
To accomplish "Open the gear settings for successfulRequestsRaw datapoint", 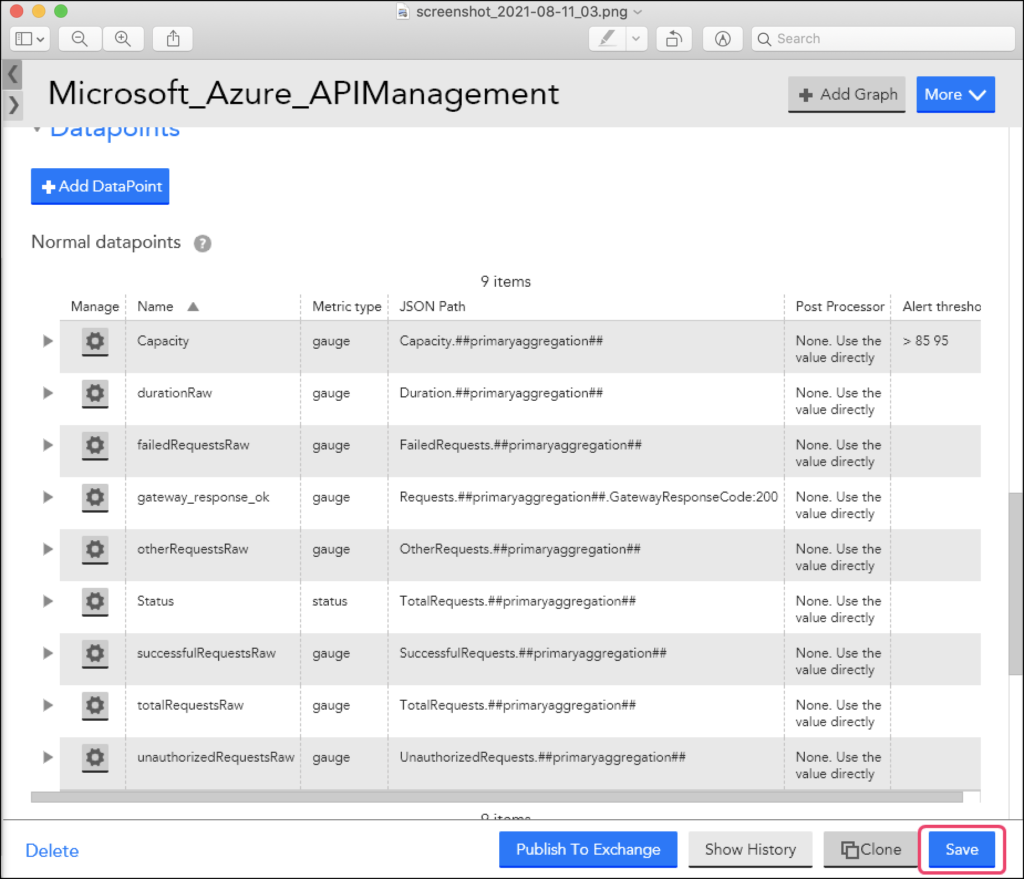I will click(x=95, y=654).
